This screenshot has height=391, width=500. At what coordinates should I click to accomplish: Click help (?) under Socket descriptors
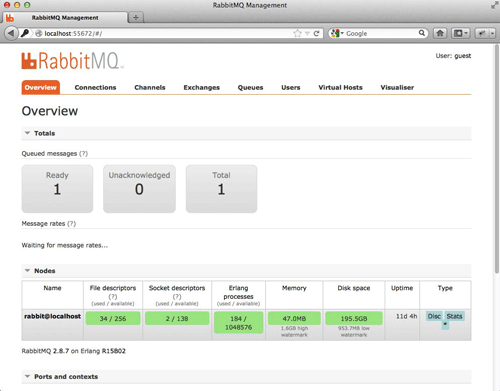pos(177,296)
